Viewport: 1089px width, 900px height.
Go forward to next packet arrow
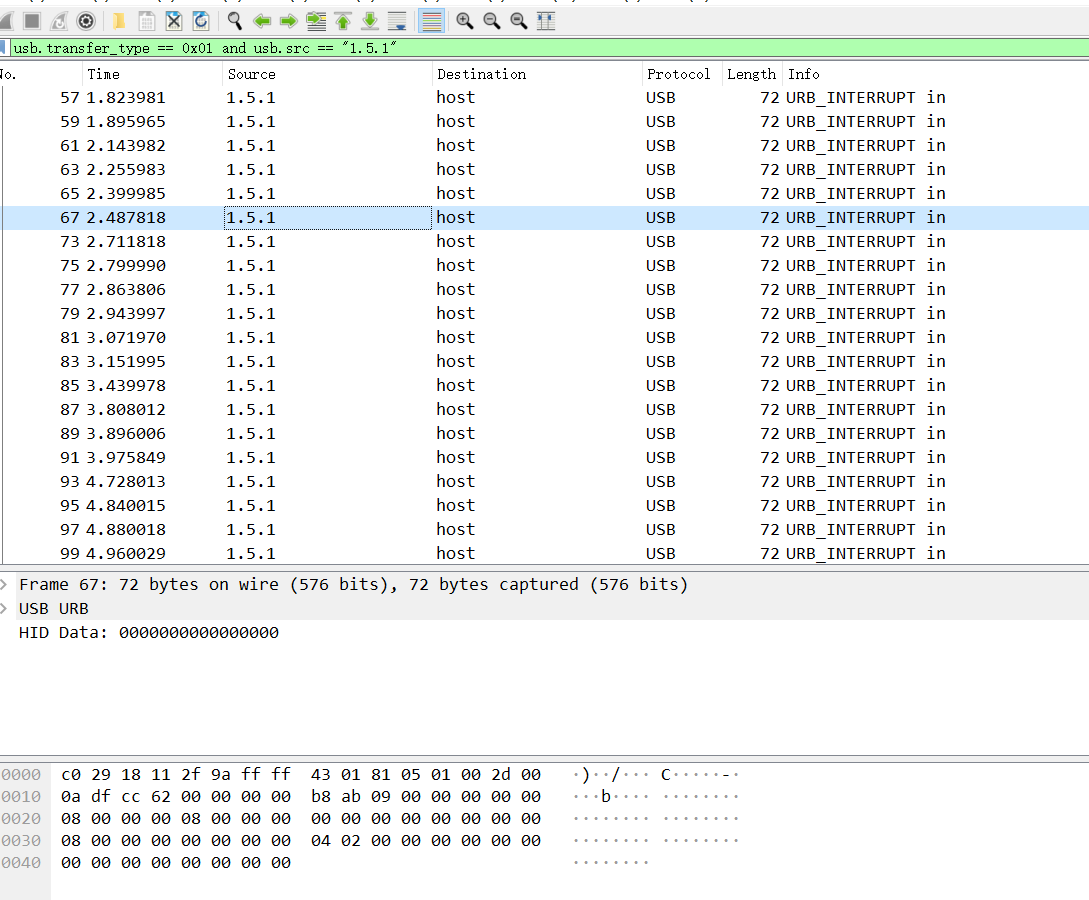pyautogui.click(x=289, y=20)
